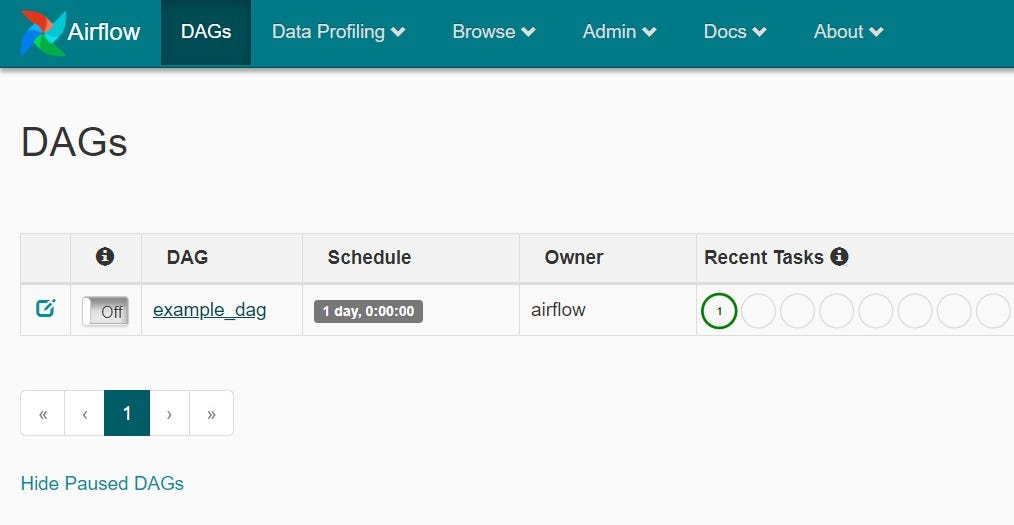Click Hide Paused DAGs link
Viewport: 1014px width, 525px height.
click(x=102, y=484)
